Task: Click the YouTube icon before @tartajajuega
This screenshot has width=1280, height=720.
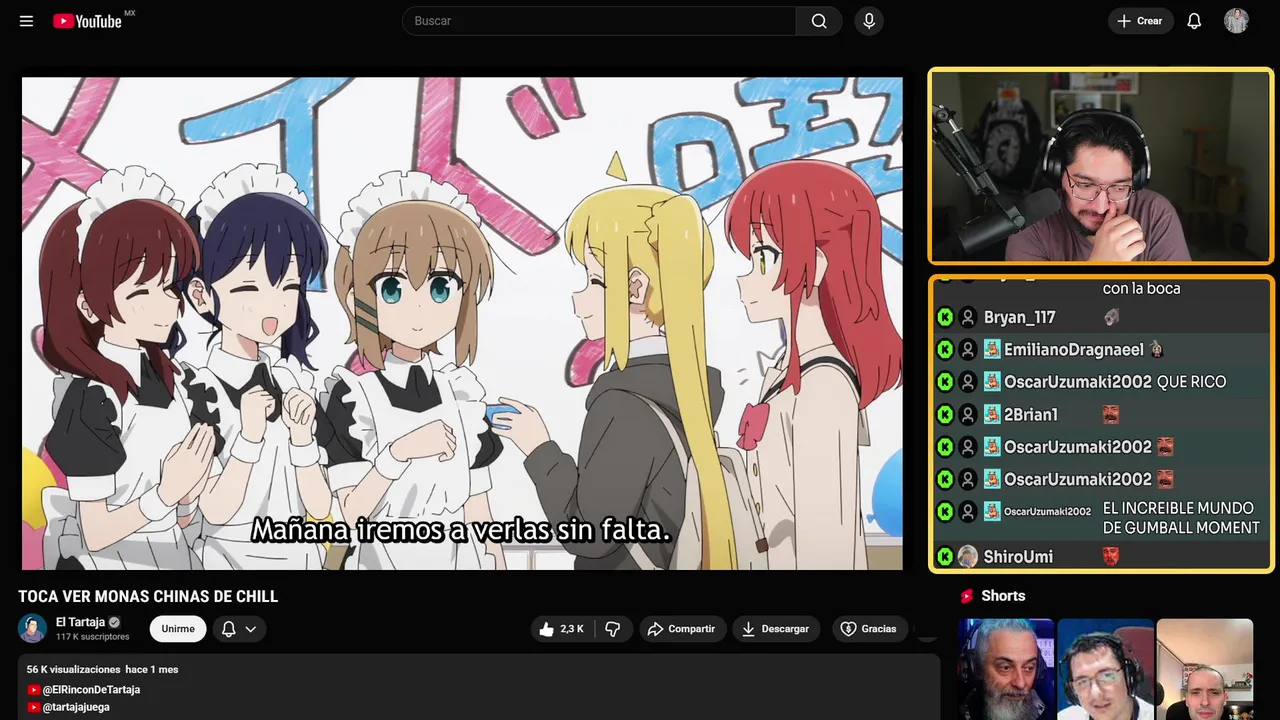Action: pos(34,707)
